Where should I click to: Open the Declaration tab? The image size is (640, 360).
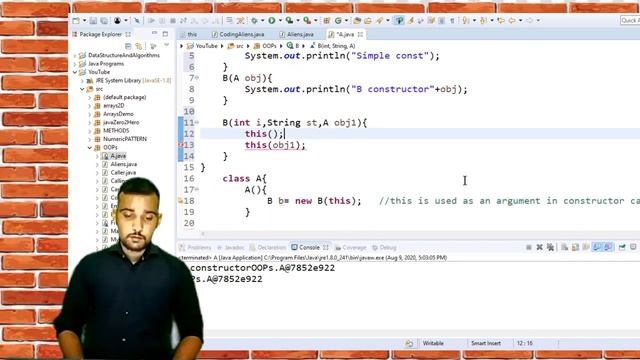click(x=268, y=247)
